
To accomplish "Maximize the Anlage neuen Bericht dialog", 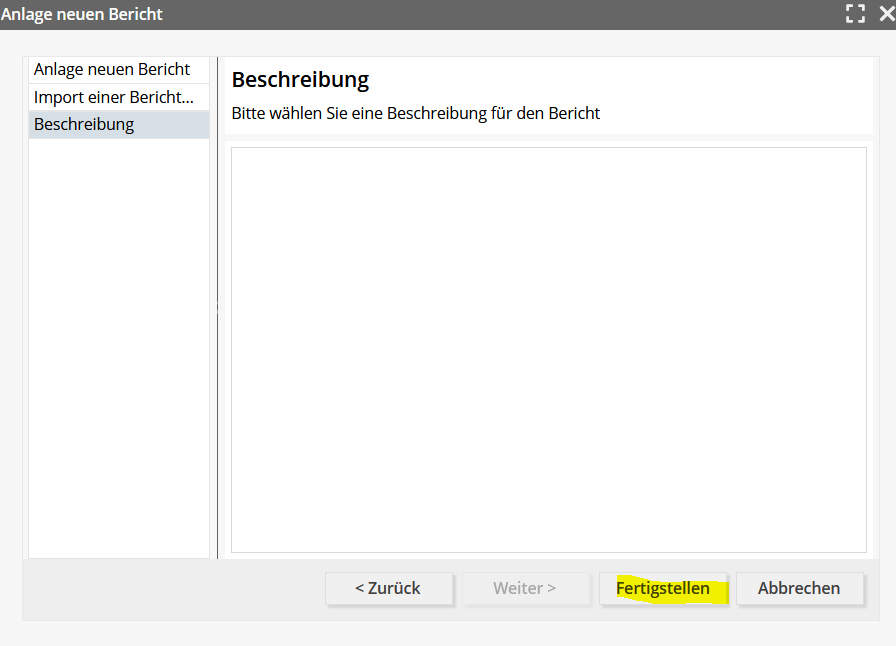I will 855,14.
